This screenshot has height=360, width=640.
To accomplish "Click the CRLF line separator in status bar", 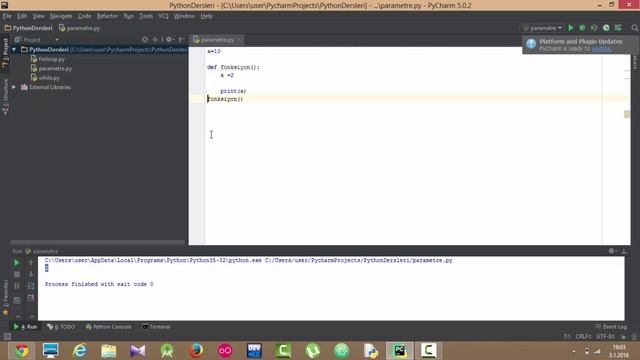I will pyautogui.click(x=584, y=336).
